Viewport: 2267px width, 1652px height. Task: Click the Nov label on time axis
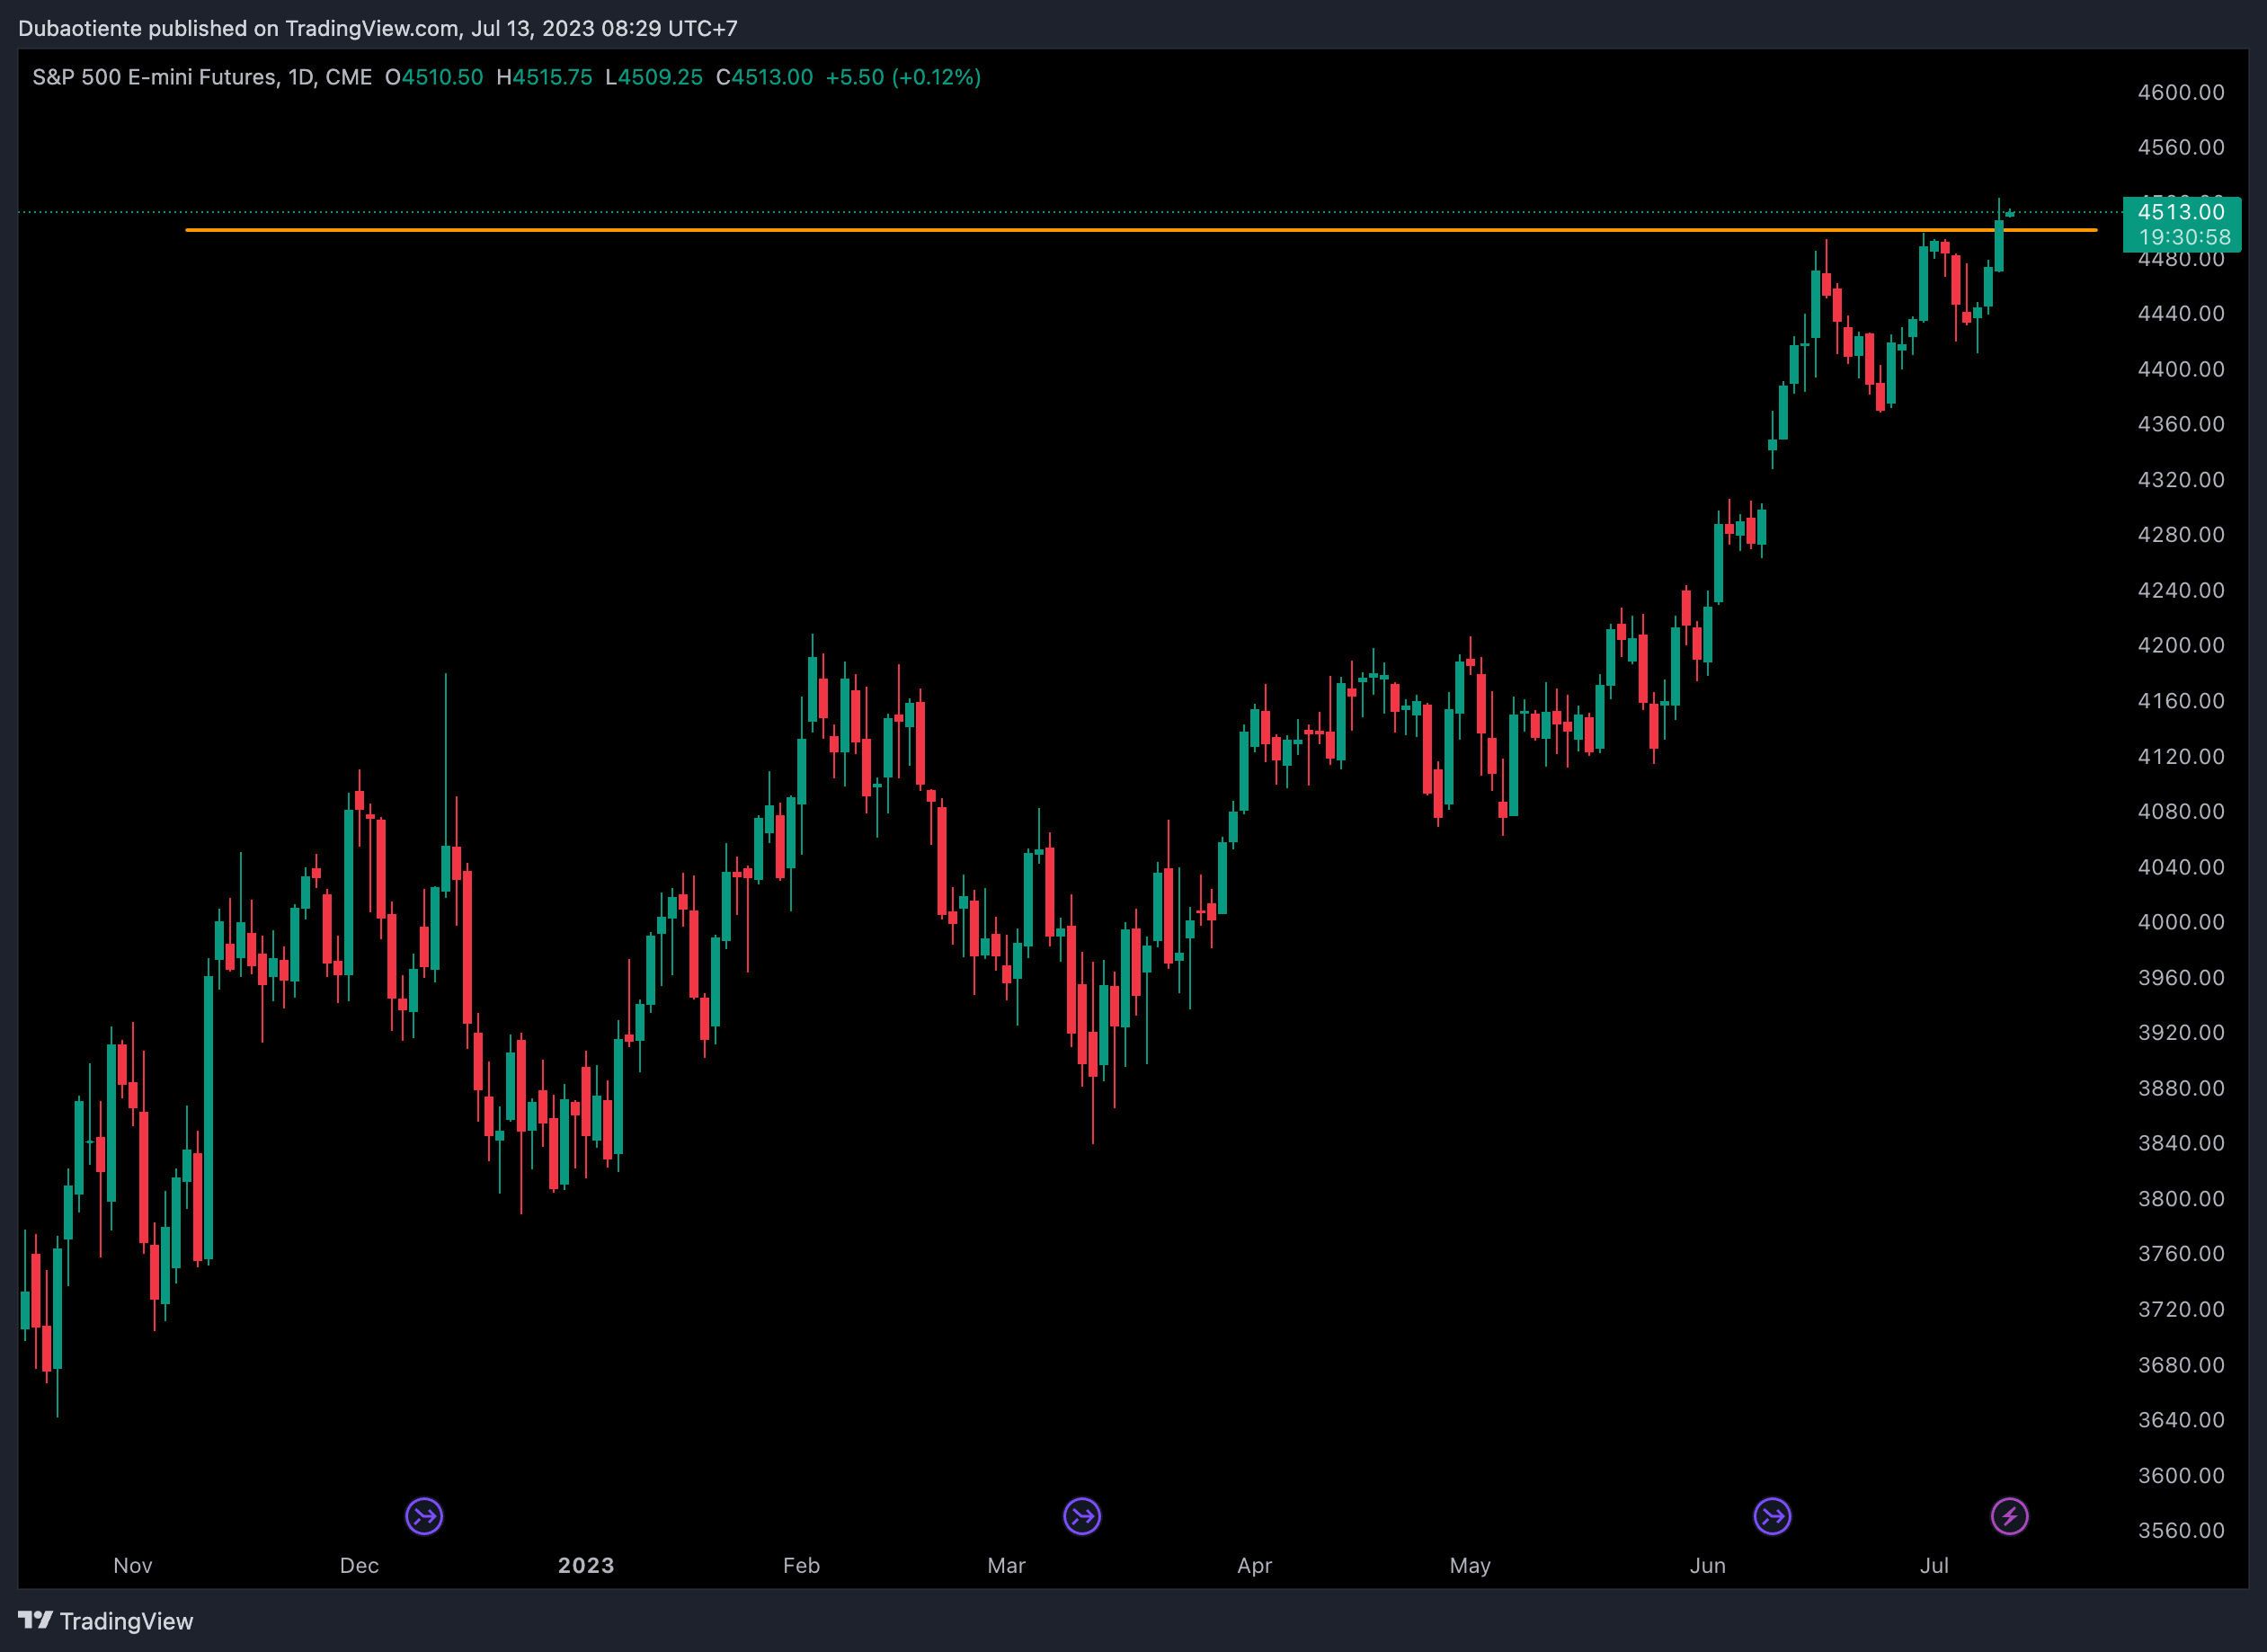[x=133, y=1565]
